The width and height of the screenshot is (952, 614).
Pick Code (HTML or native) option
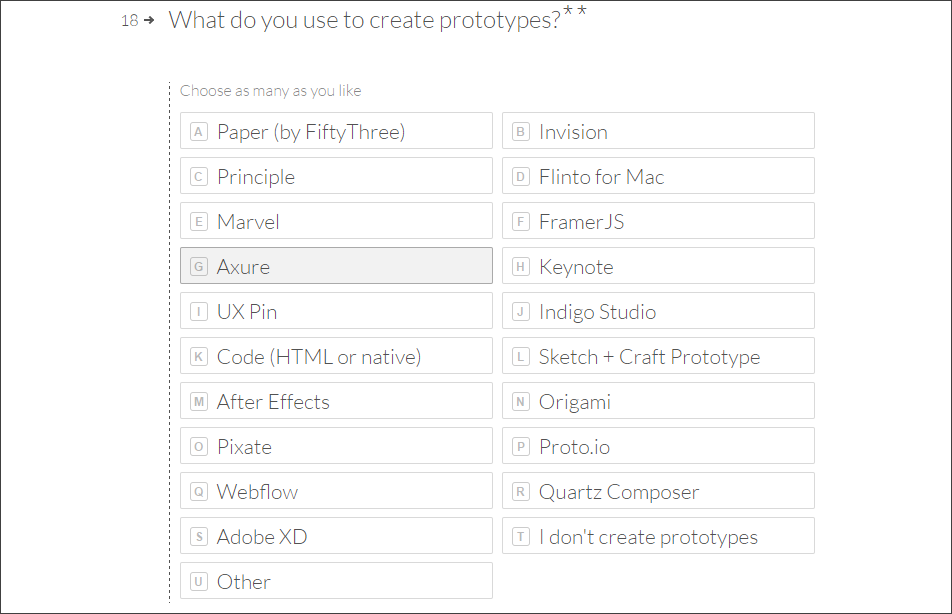coord(336,356)
